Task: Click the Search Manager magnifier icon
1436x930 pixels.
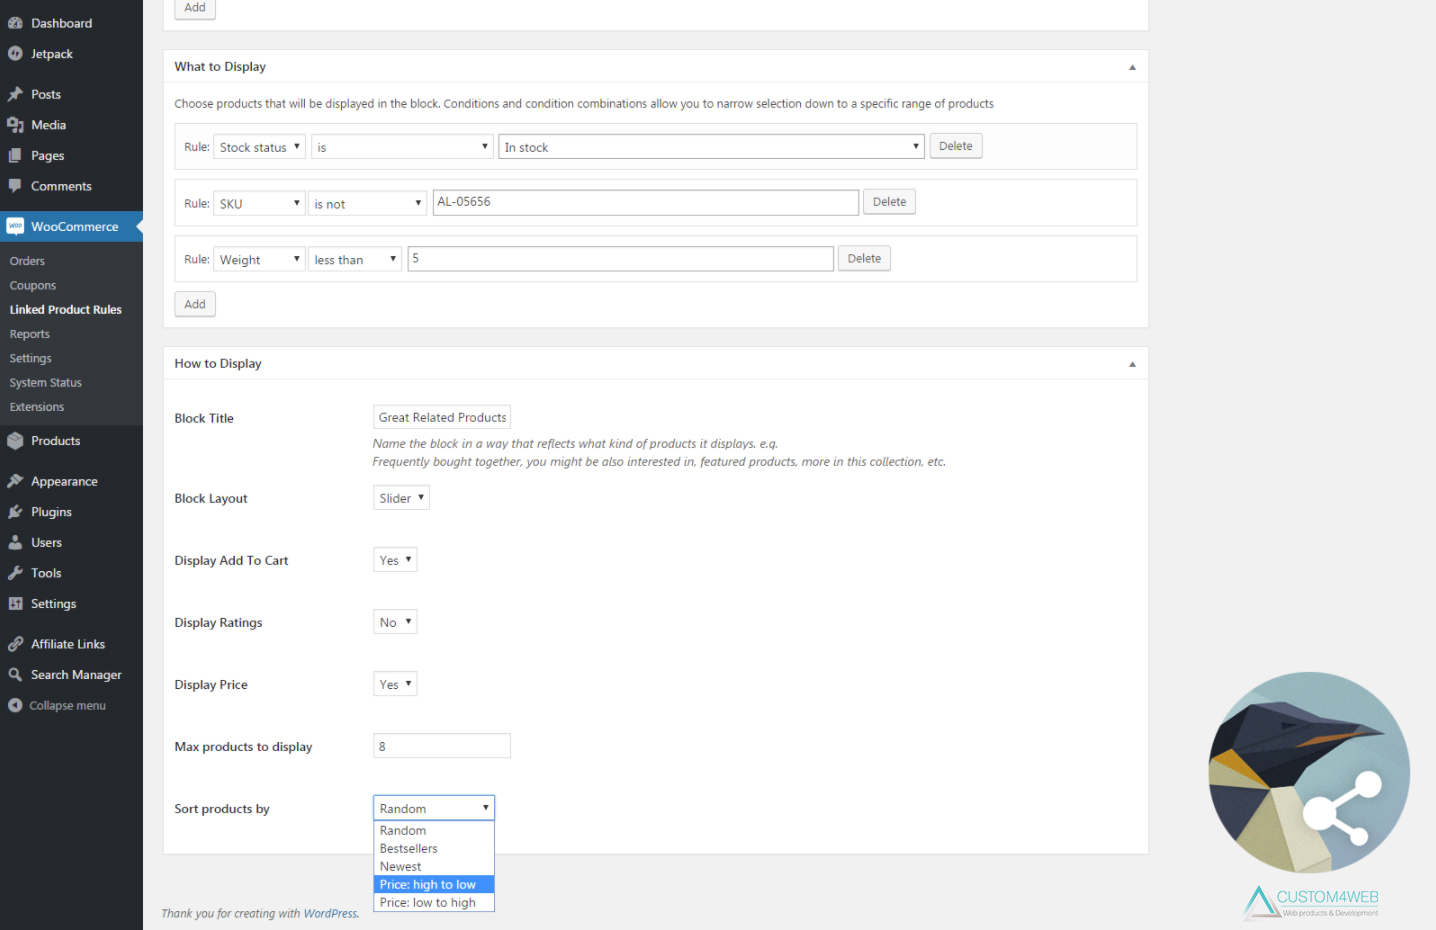Action: coord(15,675)
